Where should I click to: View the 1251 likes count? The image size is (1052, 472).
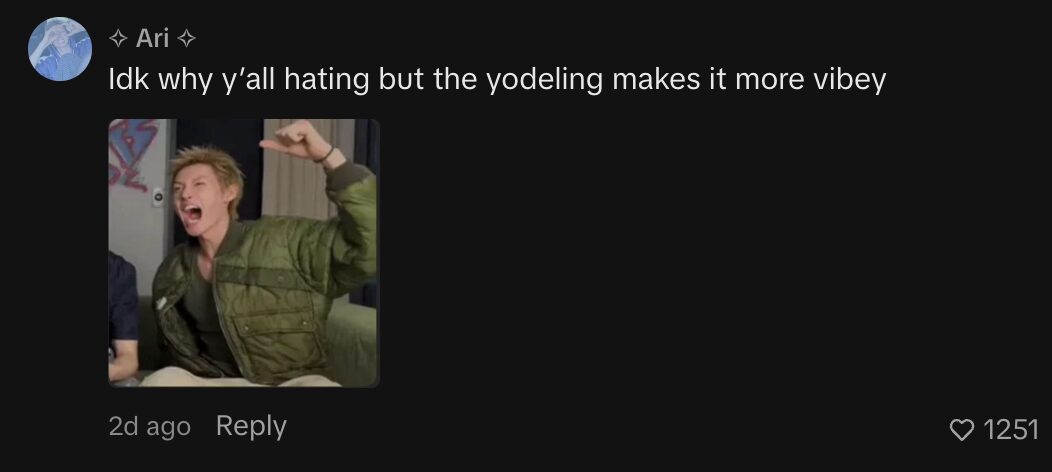1011,430
